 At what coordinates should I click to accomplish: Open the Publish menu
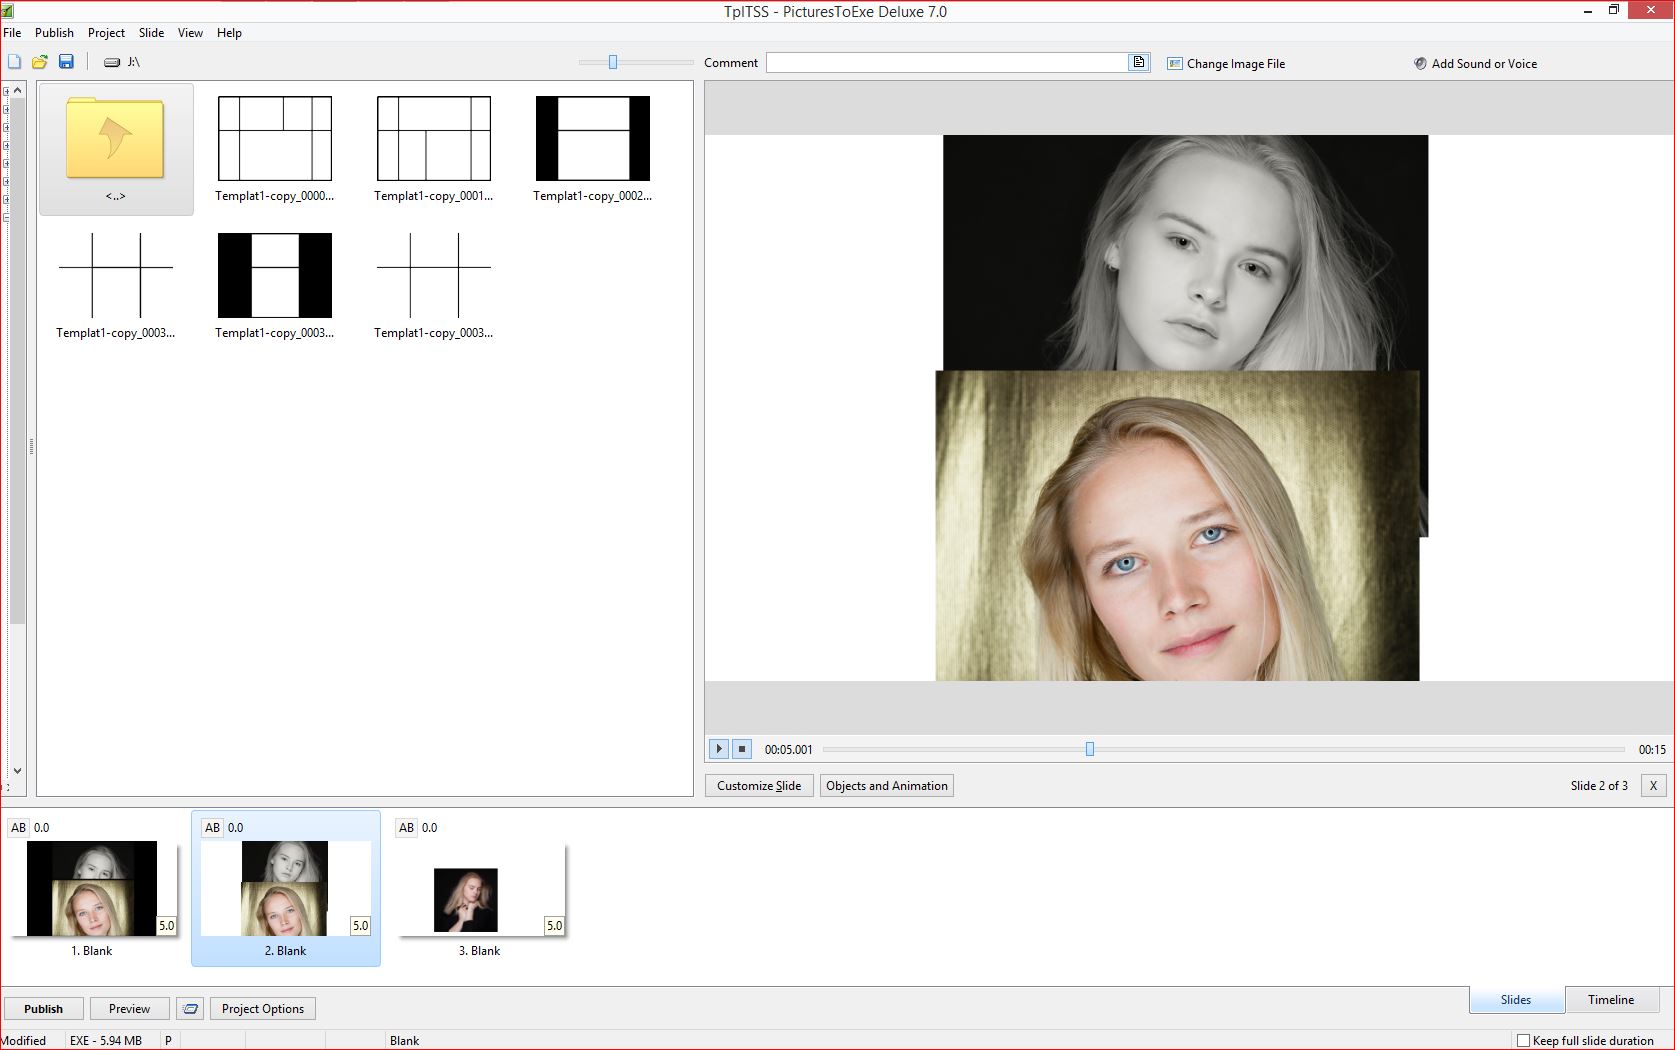[x=54, y=33]
